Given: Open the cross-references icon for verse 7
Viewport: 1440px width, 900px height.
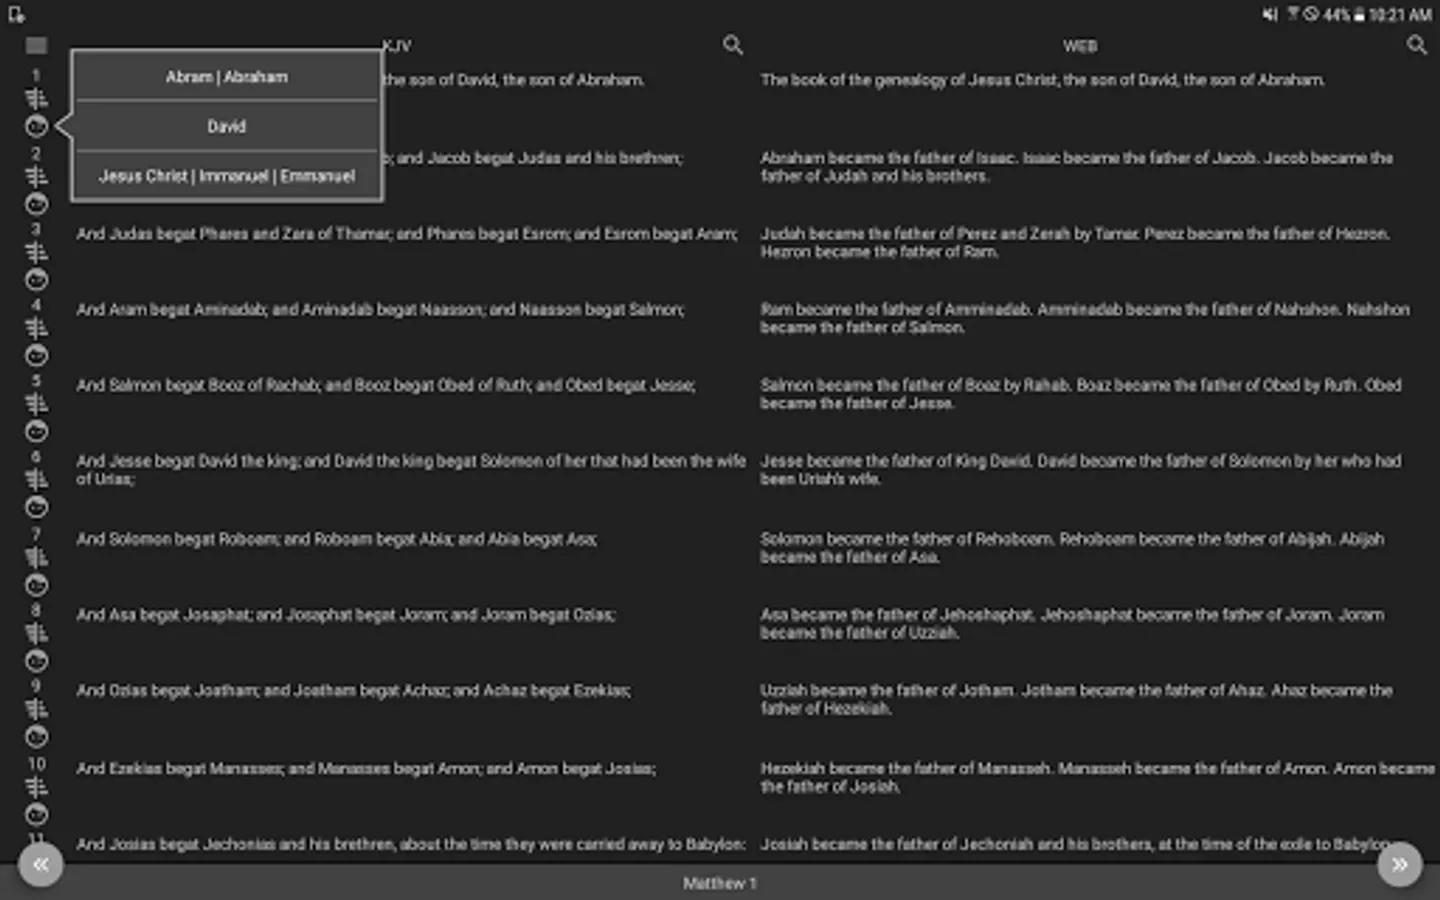Looking at the screenshot, I should point(36,558).
